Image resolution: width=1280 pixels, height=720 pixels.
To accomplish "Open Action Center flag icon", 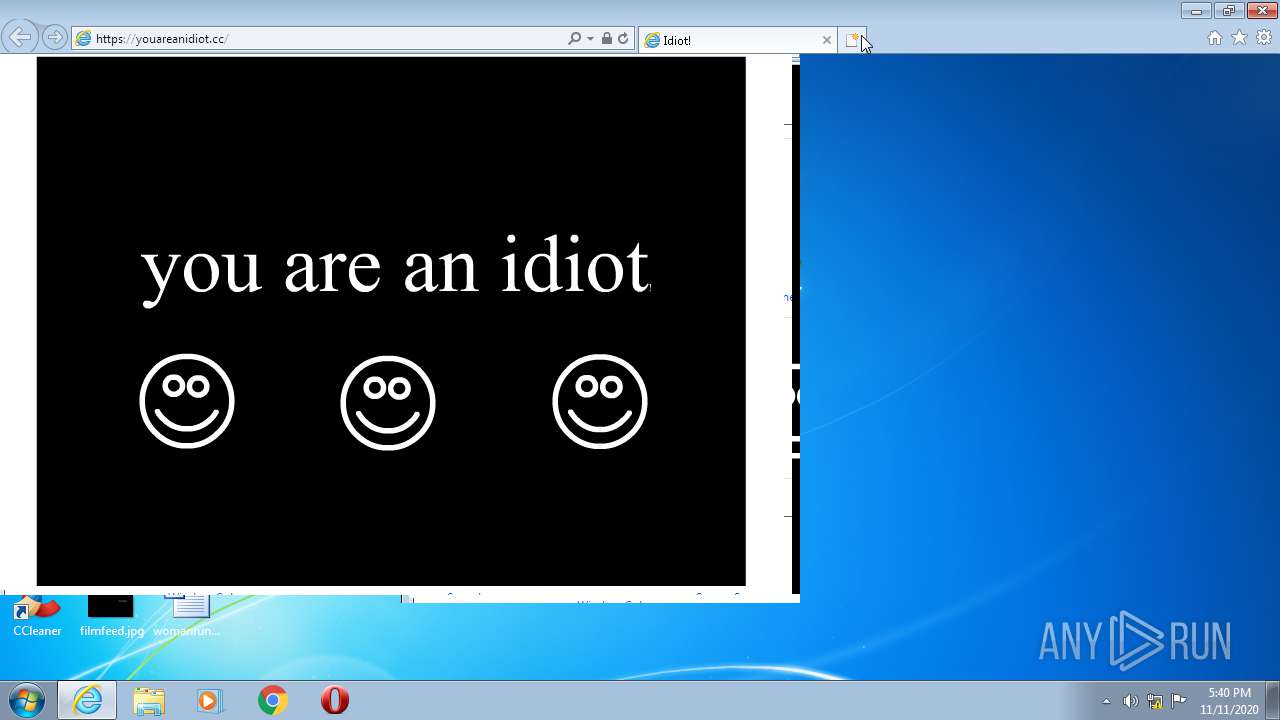I will click(1179, 701).
